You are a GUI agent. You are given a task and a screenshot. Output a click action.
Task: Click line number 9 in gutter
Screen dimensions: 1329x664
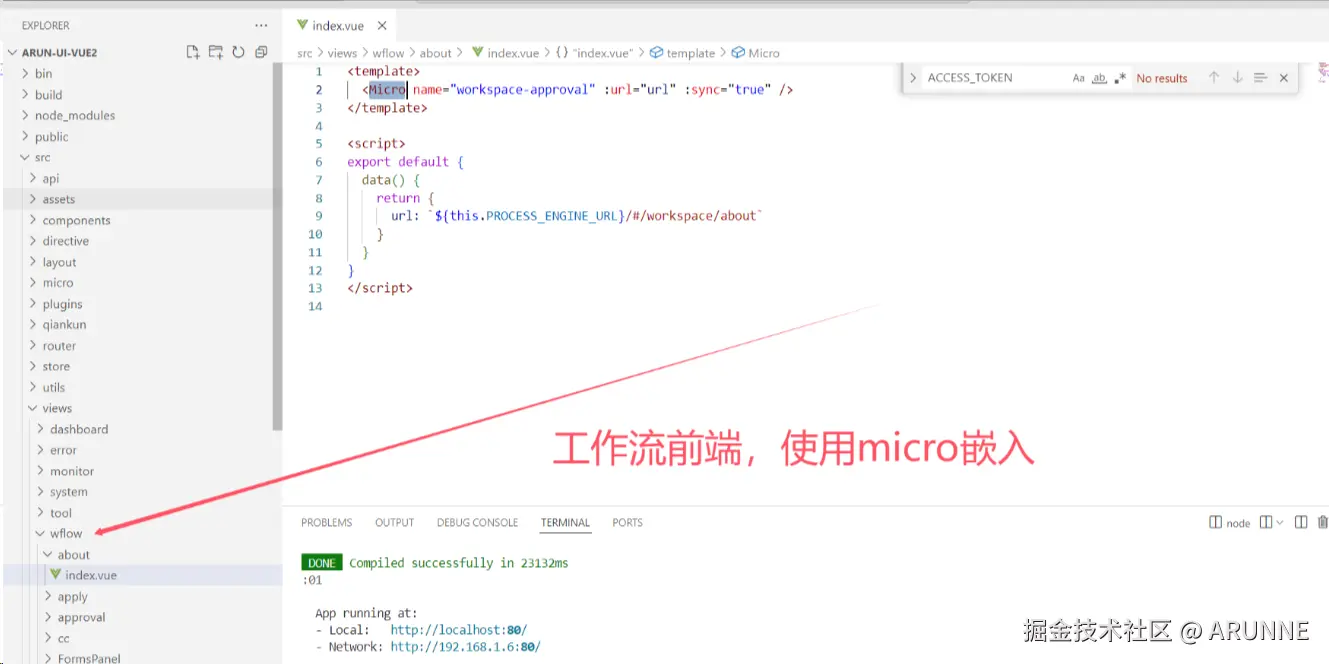(319, 216)
